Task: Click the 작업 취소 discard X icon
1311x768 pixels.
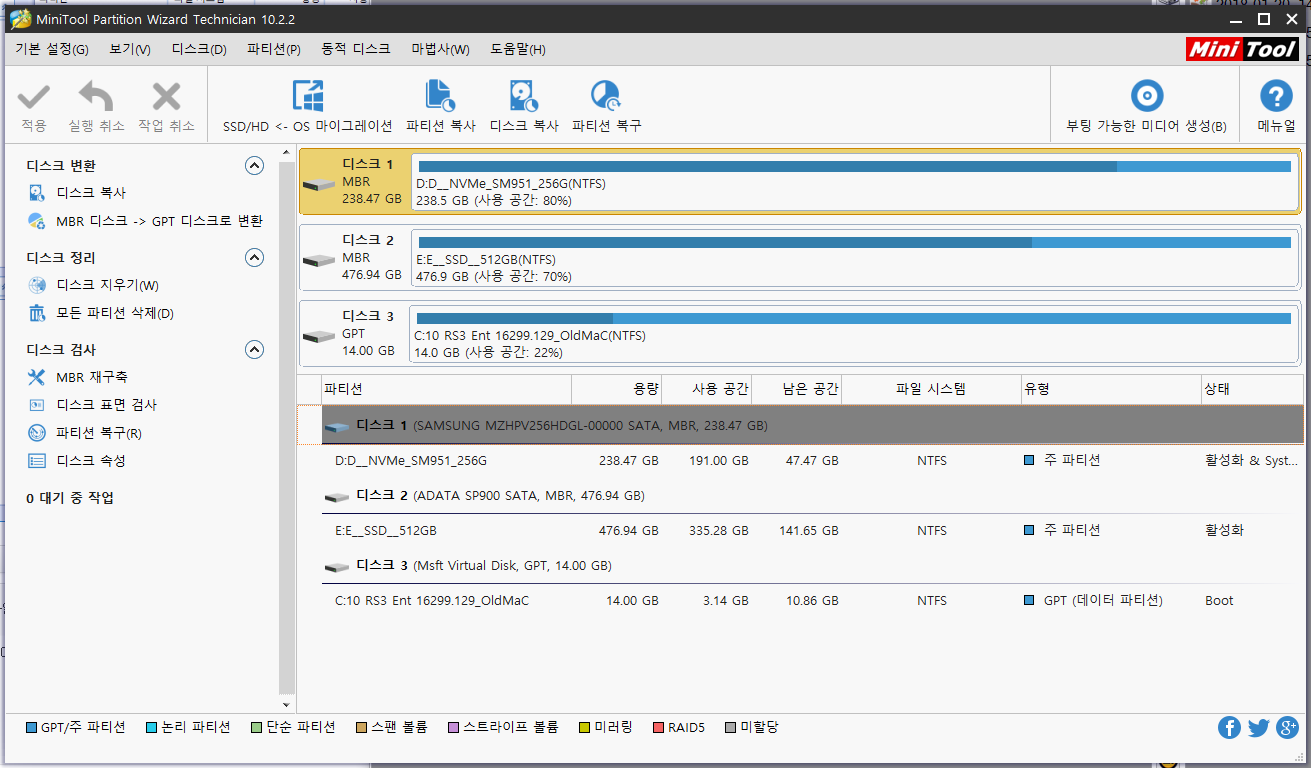Action: (166, 98)
